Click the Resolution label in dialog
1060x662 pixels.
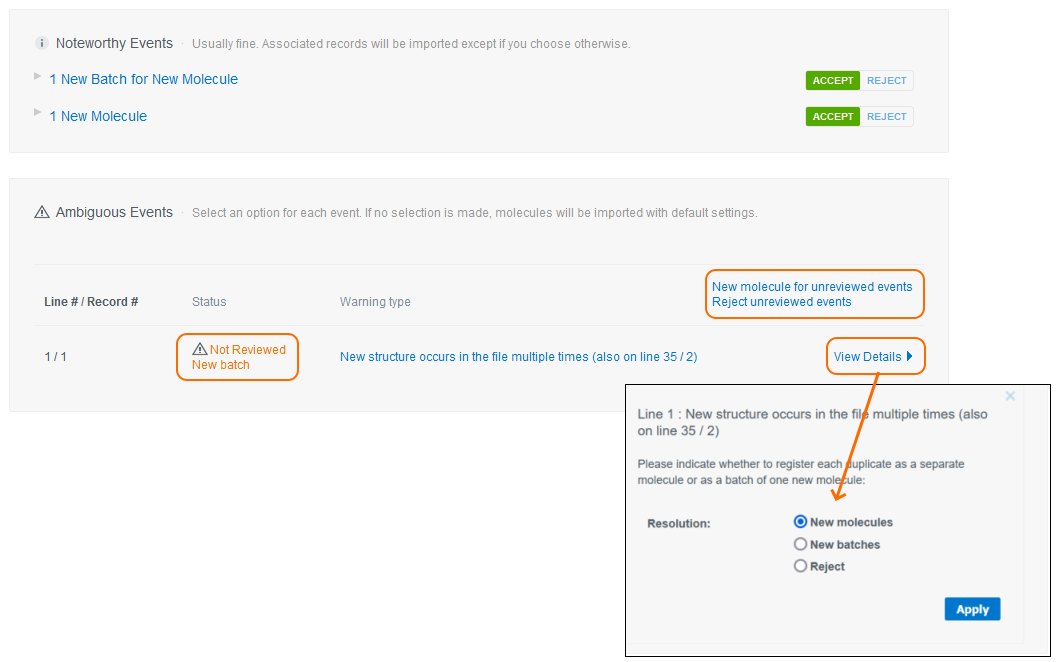(x=679, y=523)
